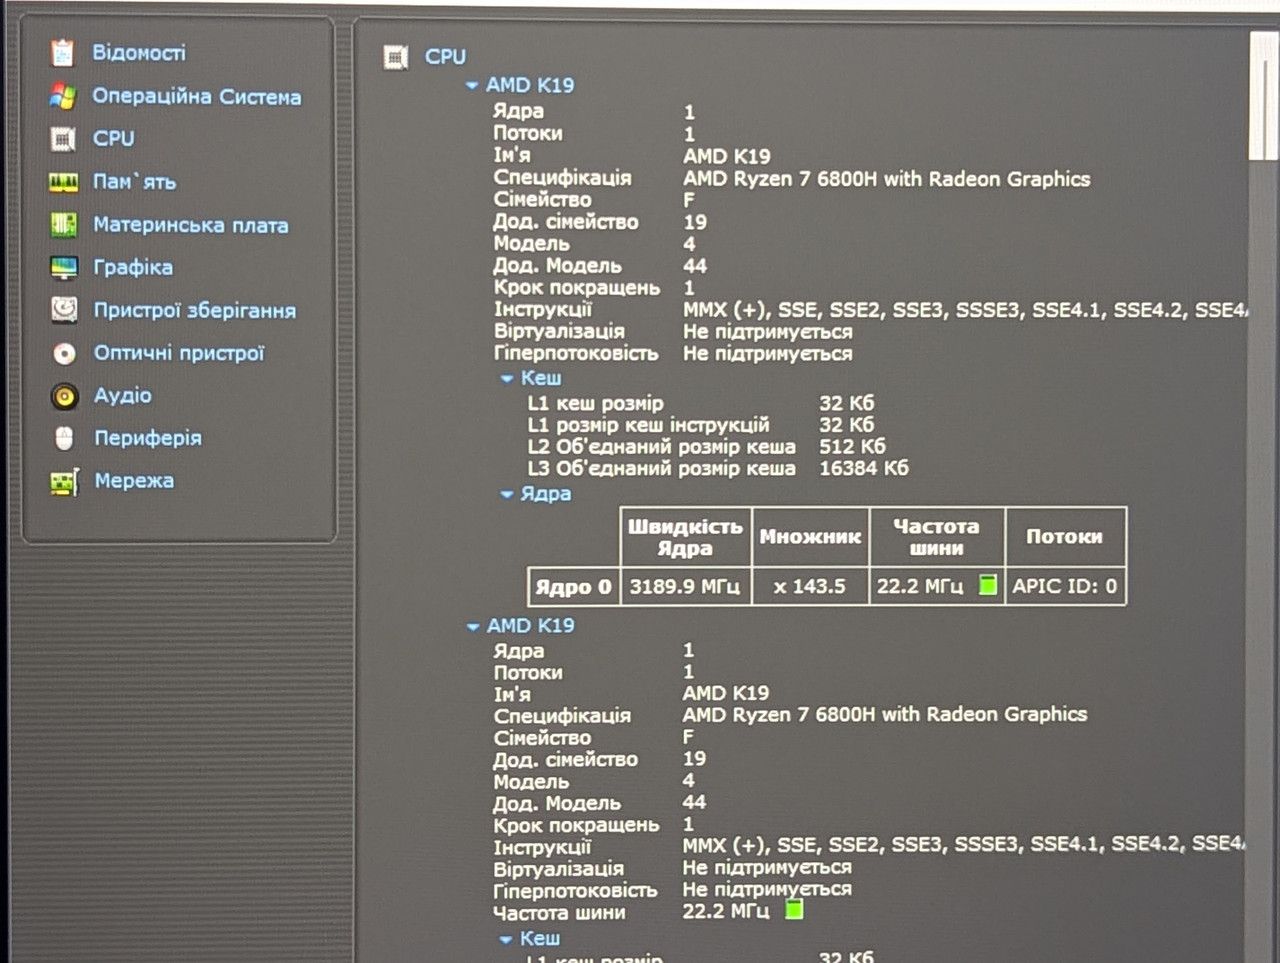The height and width of the screenshot is (963, 1280).
Task: Open the Графіка monitor icon
Action: (x=63, y=268)
